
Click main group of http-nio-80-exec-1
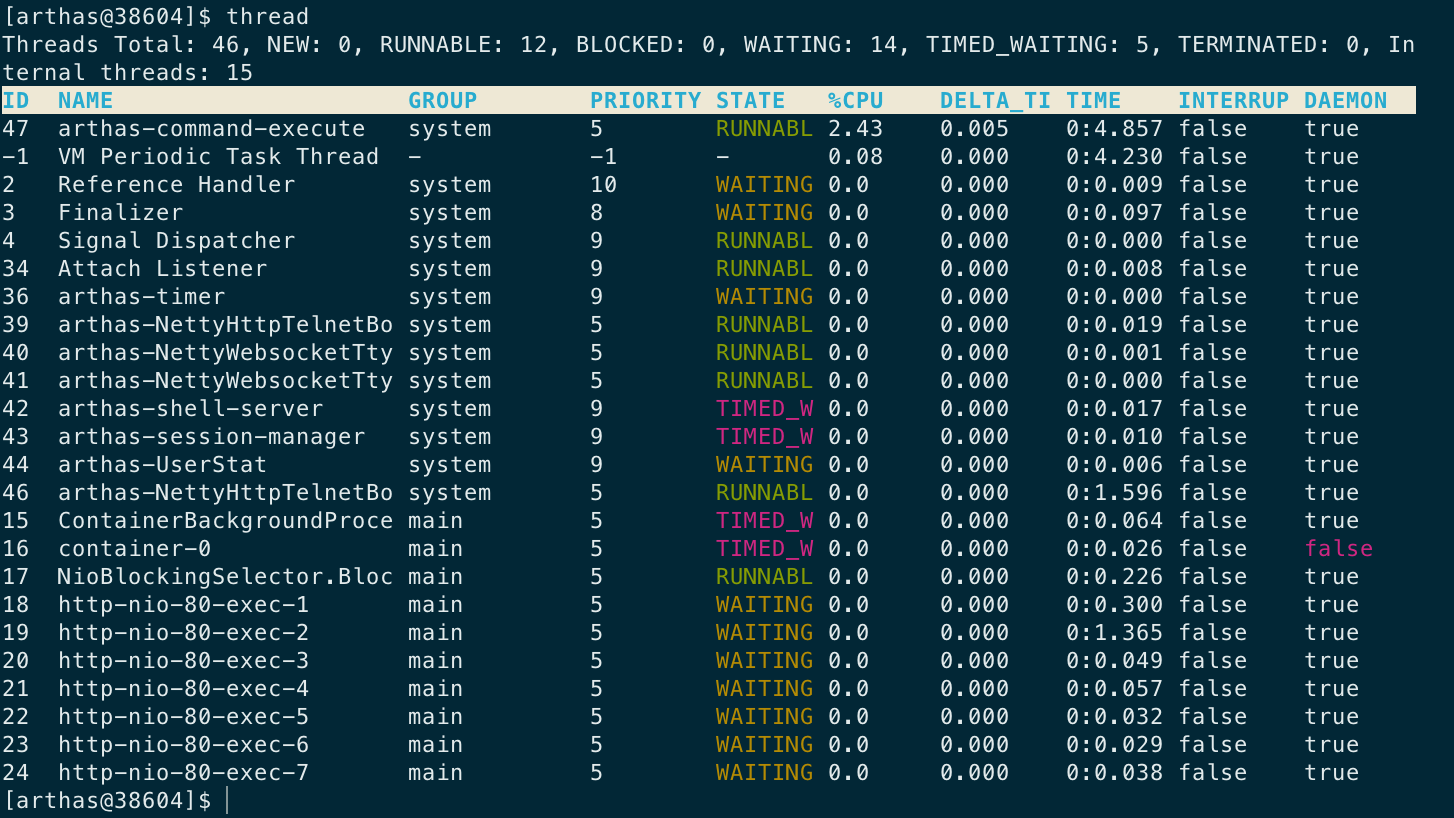pyautogui.click(x=436, y=605)
